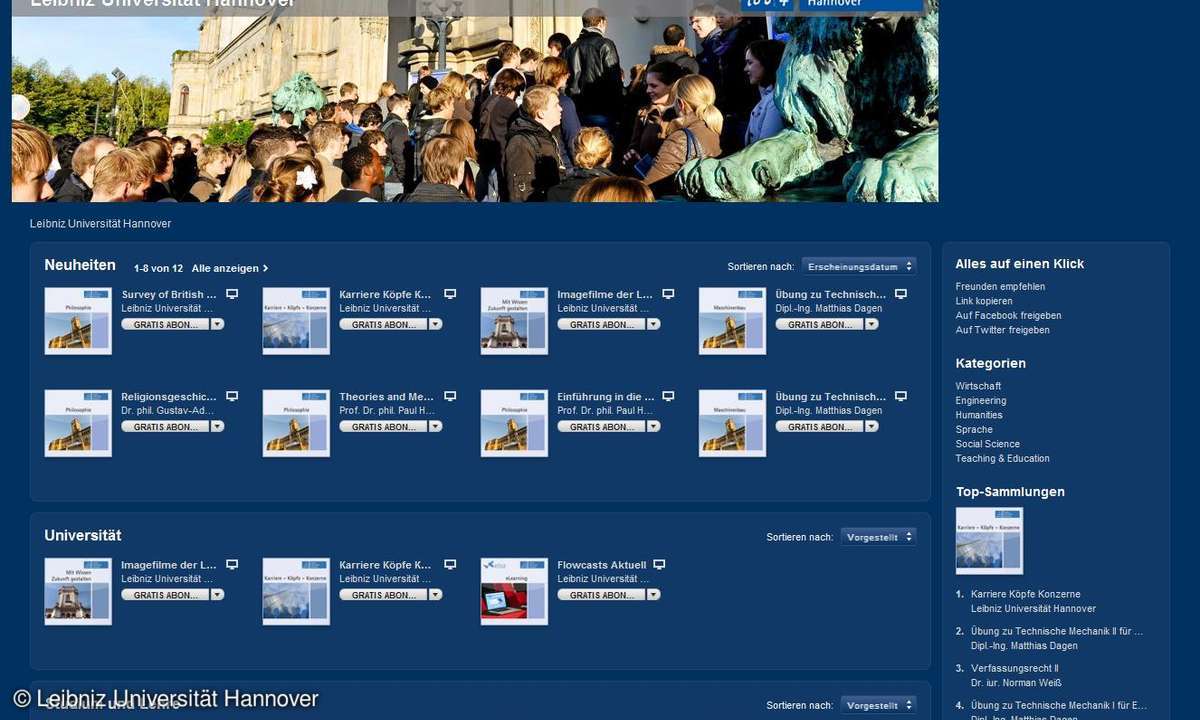Screen dimensions: 1200x720
Task: Open Theories and Me… cover thumbnail
Action: click(x=296, y=423)
